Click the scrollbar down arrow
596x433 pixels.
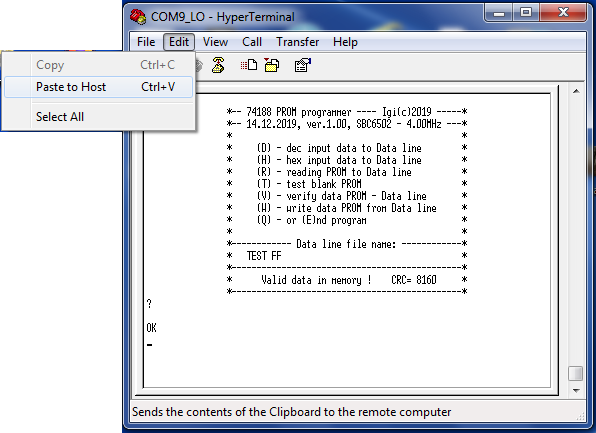coord(576,390)
